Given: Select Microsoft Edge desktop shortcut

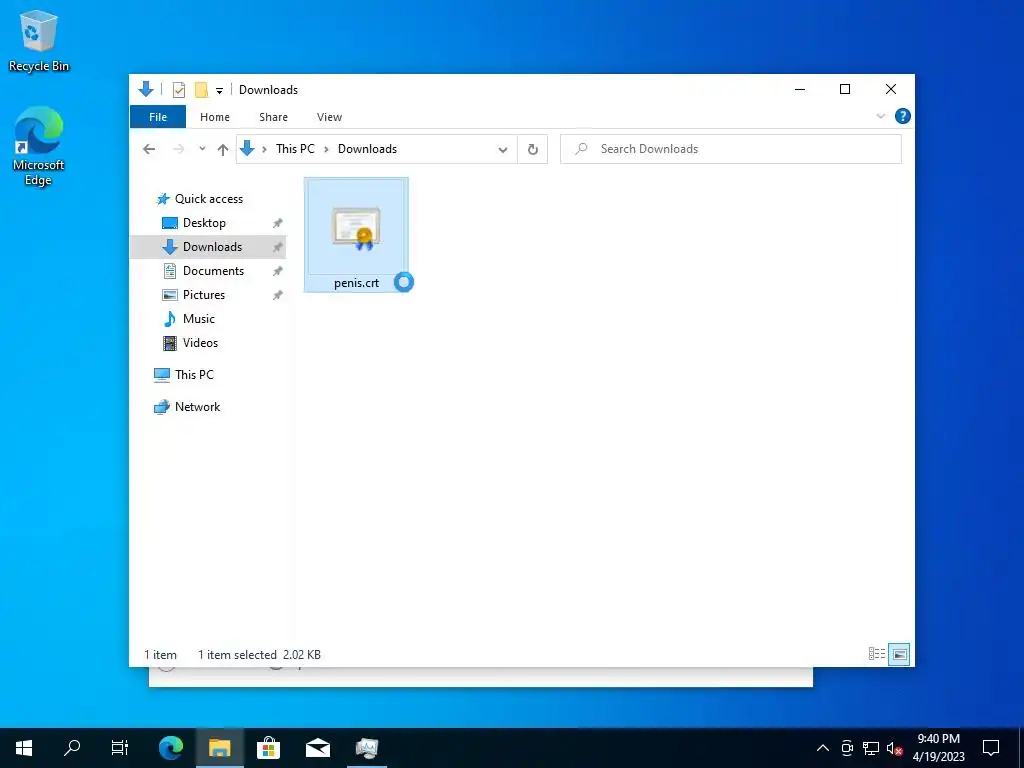Looking at the screenshot, I should click(x=39, y=147).
